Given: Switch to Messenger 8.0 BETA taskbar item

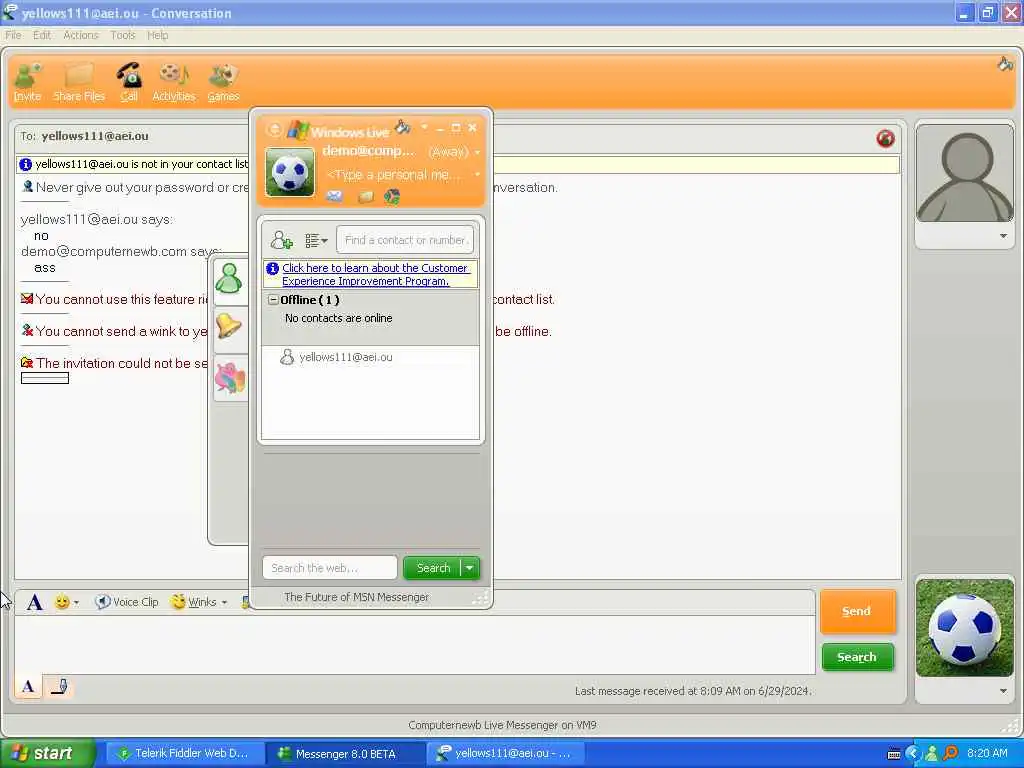Looking at the screenshot, I should click(x=345, y=754).
